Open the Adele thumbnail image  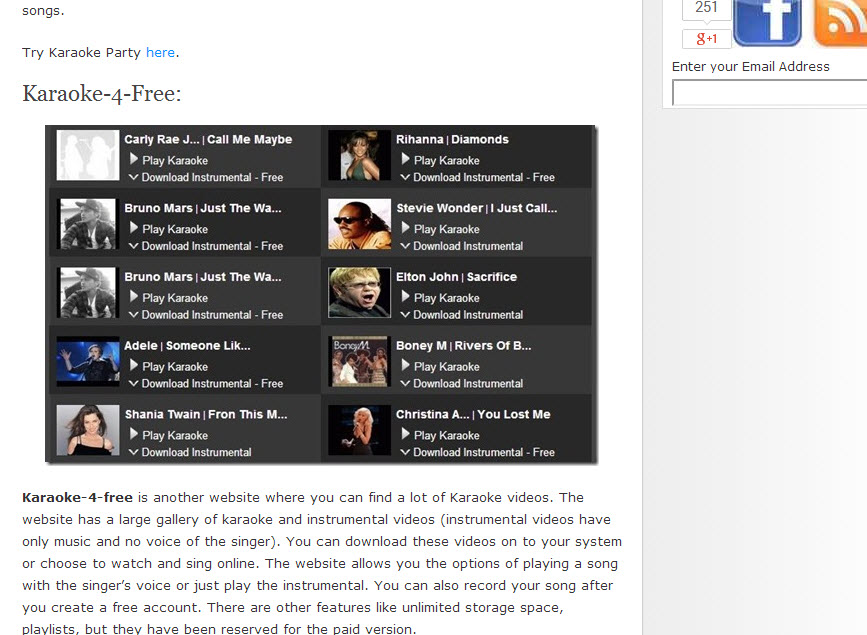(x=88, y=361)
